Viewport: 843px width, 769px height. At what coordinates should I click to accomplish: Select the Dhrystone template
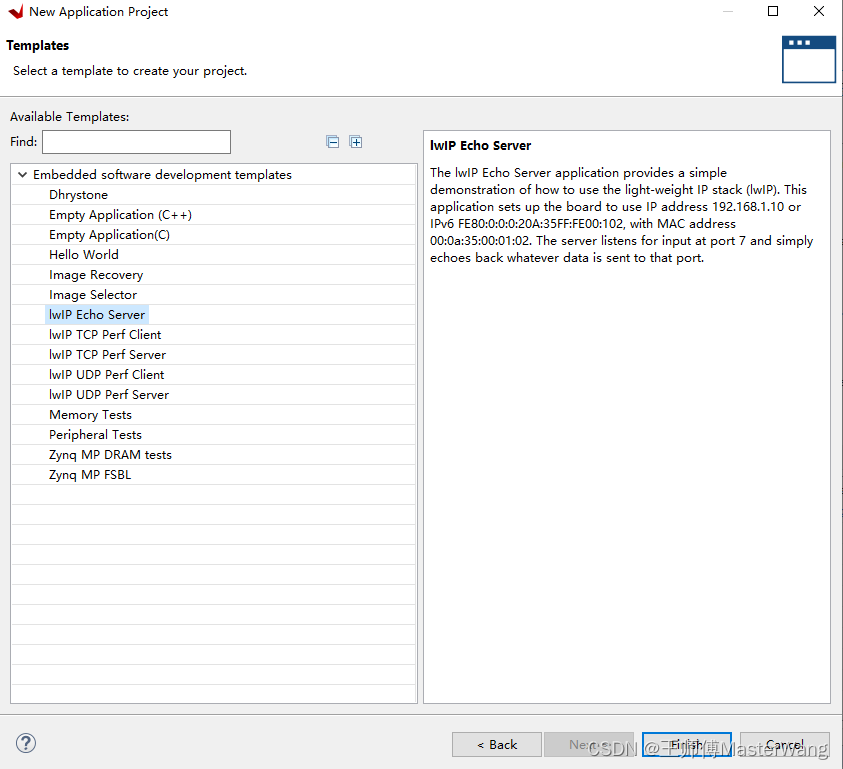[x=78, y=195]
